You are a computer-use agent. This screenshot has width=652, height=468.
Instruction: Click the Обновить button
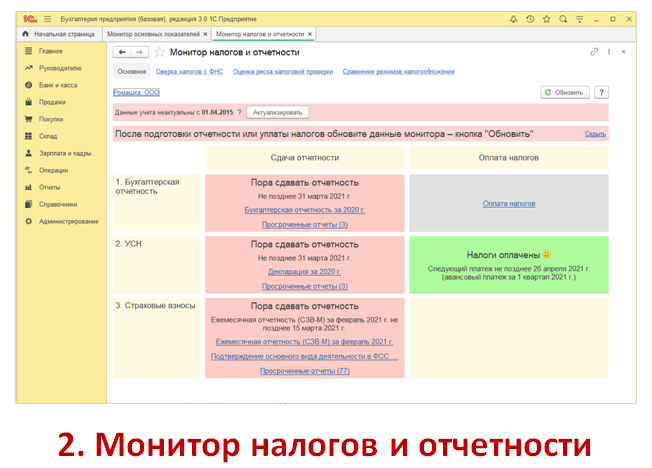565,92
